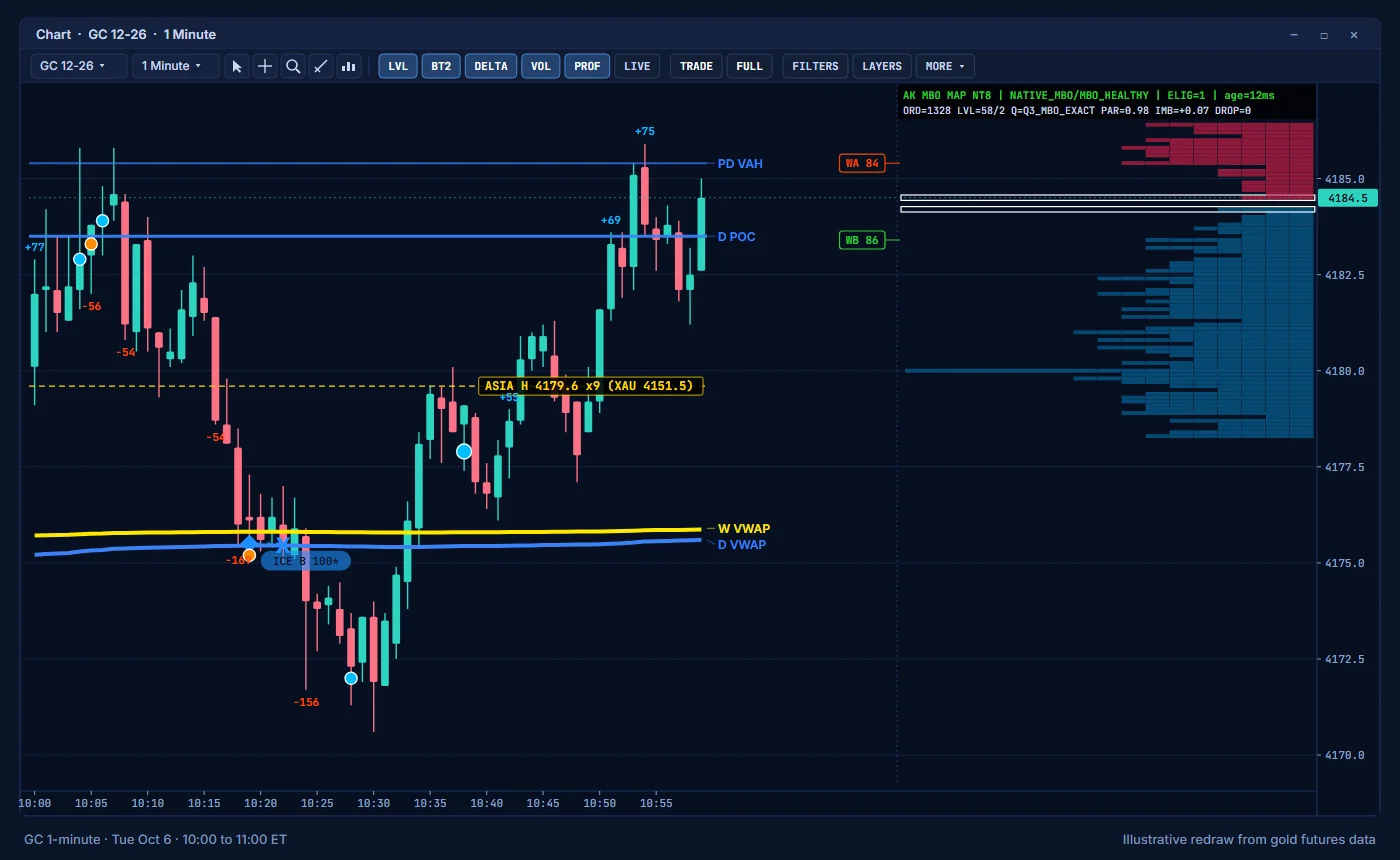Click the FULL button

point(749,66)
